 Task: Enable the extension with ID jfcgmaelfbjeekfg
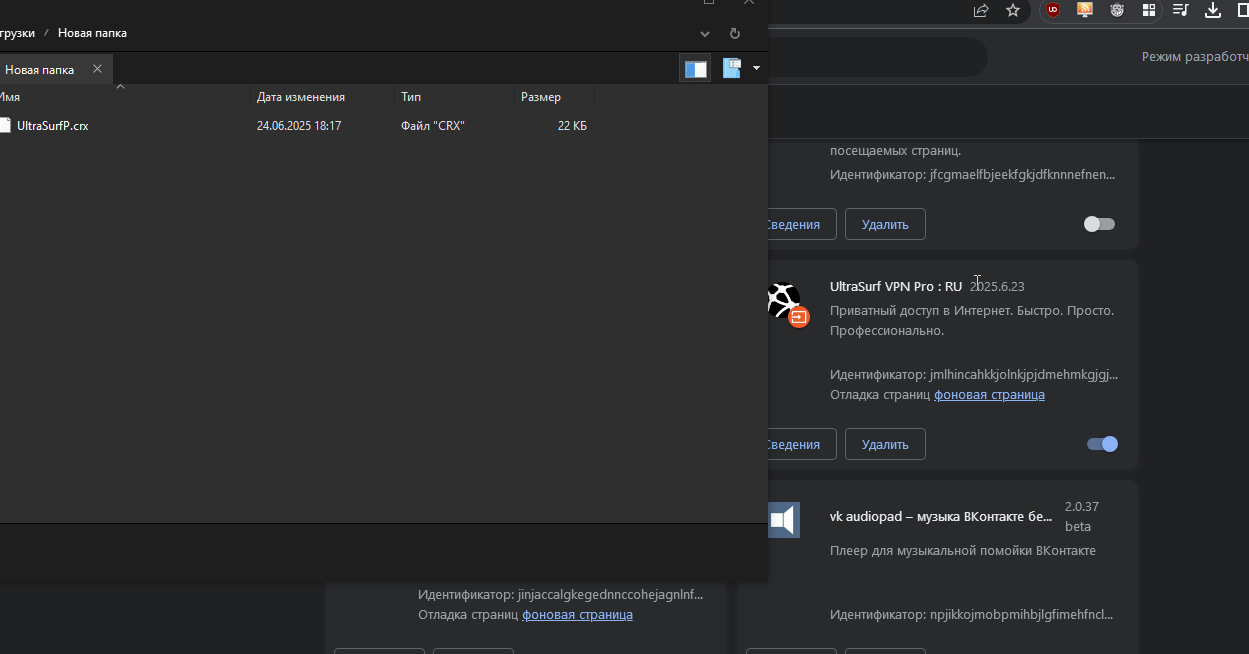tap(1099, 224)
